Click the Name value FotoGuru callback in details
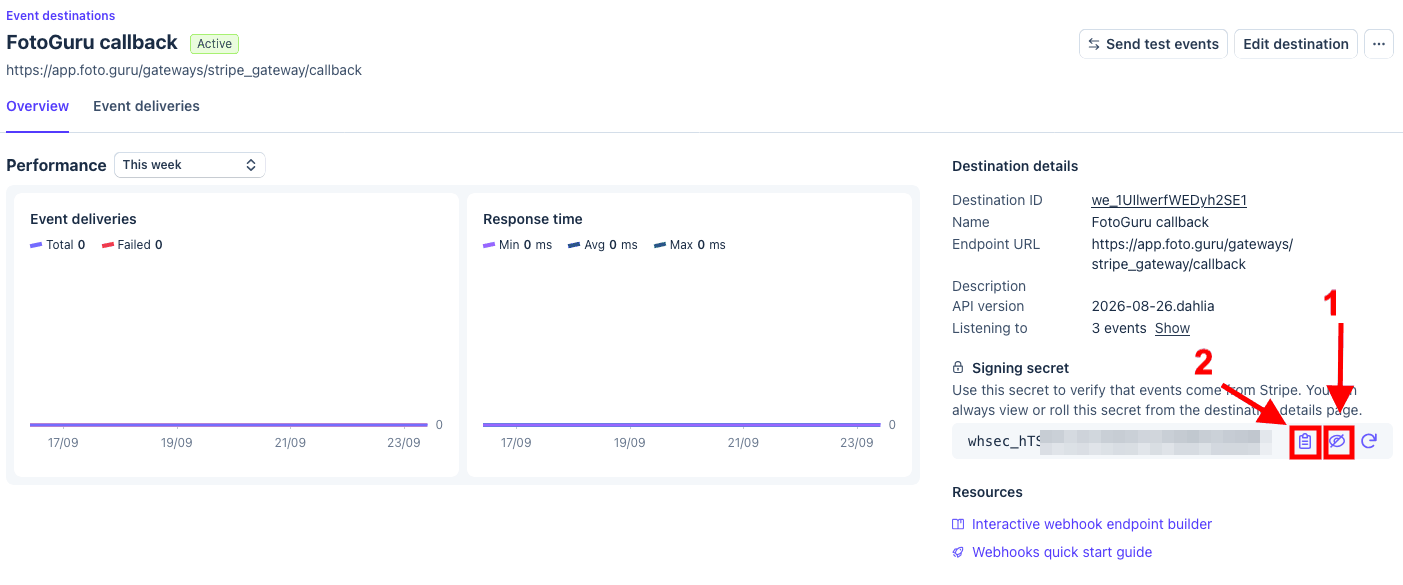The image size is (1403, 585). pyautogui.click(x=1150, y=222)
